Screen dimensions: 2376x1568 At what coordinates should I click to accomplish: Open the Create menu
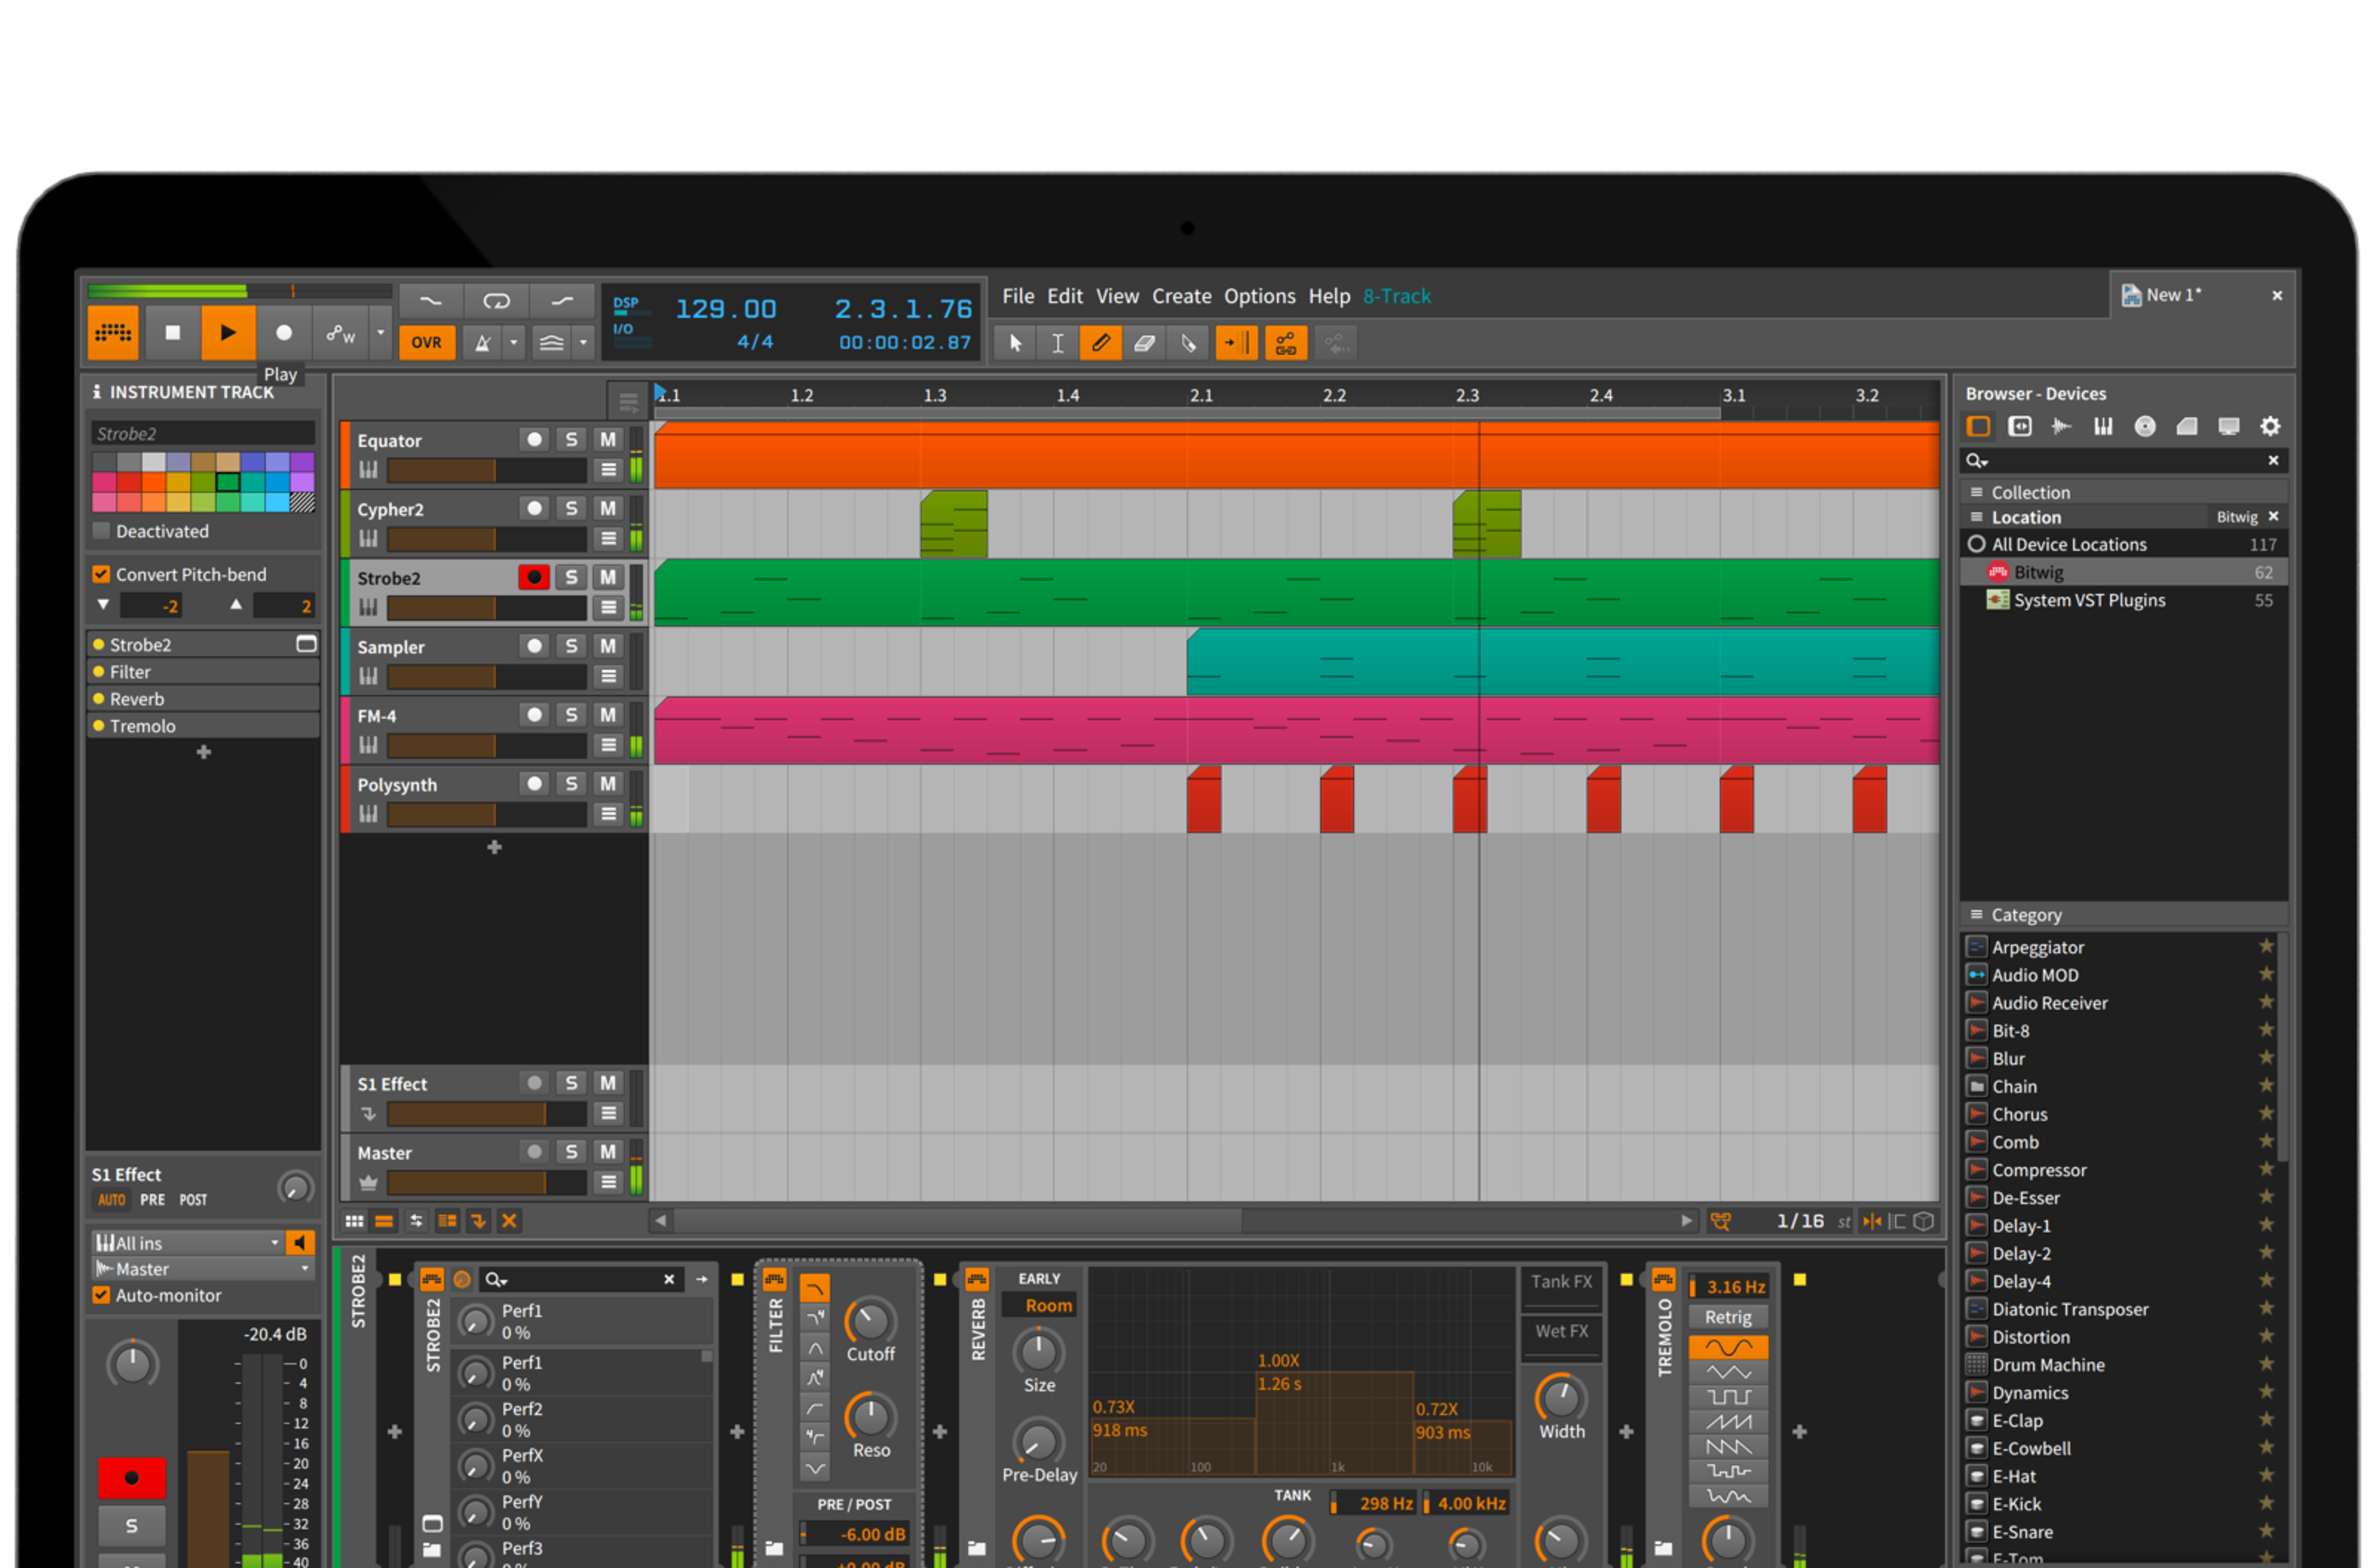point(1181,297)
